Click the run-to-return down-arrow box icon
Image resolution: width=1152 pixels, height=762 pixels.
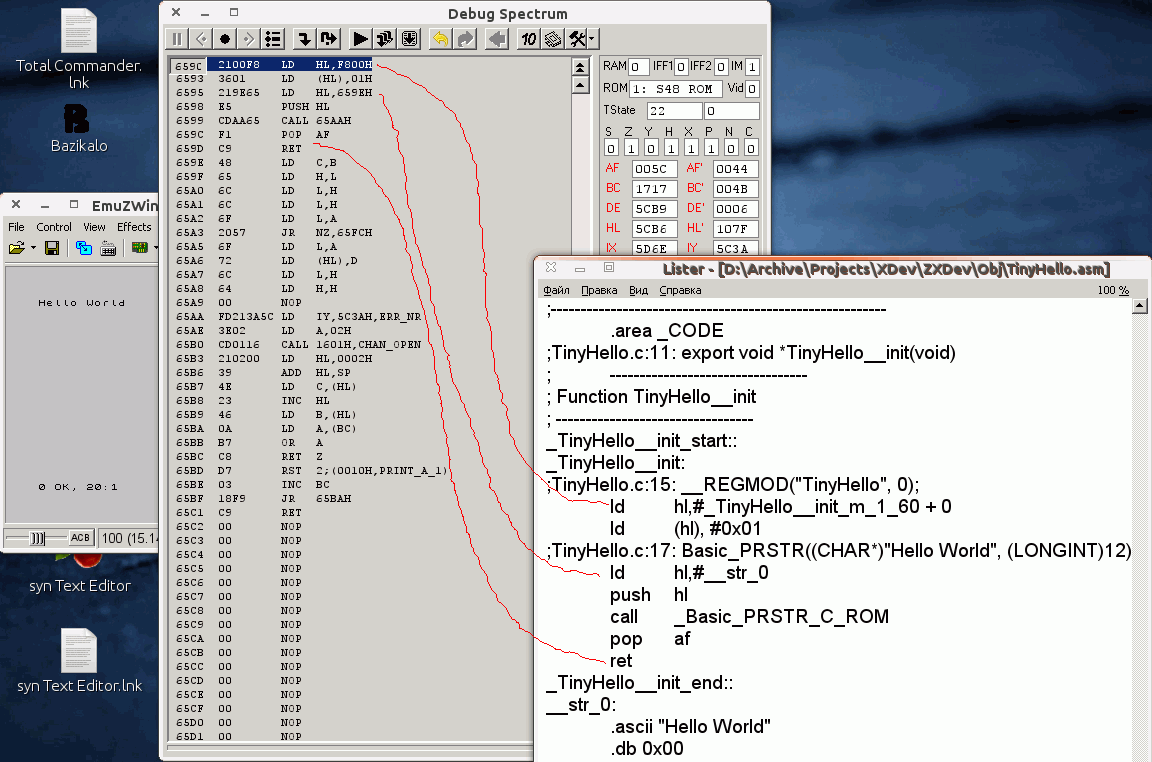(410, 39)
